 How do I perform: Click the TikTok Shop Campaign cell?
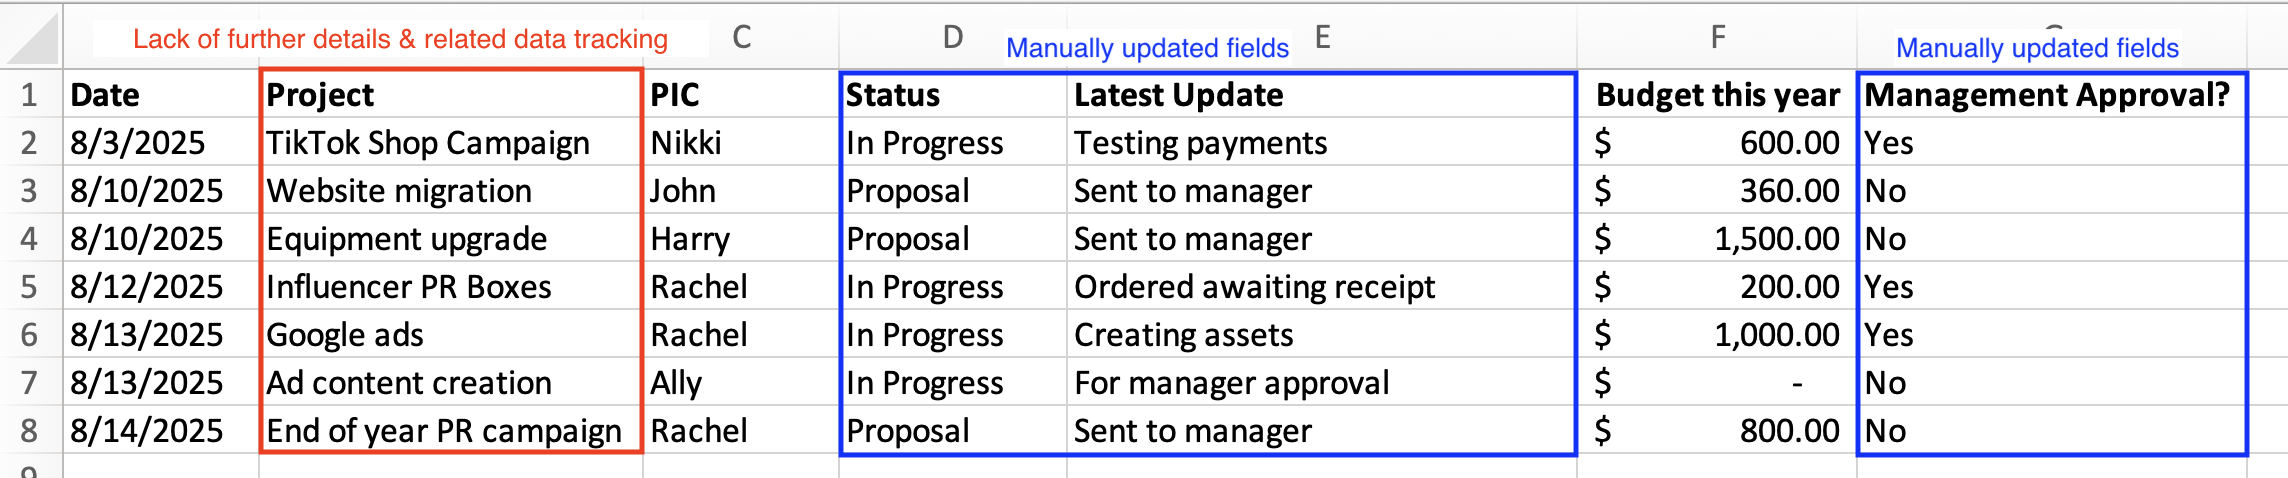[451, 143]
